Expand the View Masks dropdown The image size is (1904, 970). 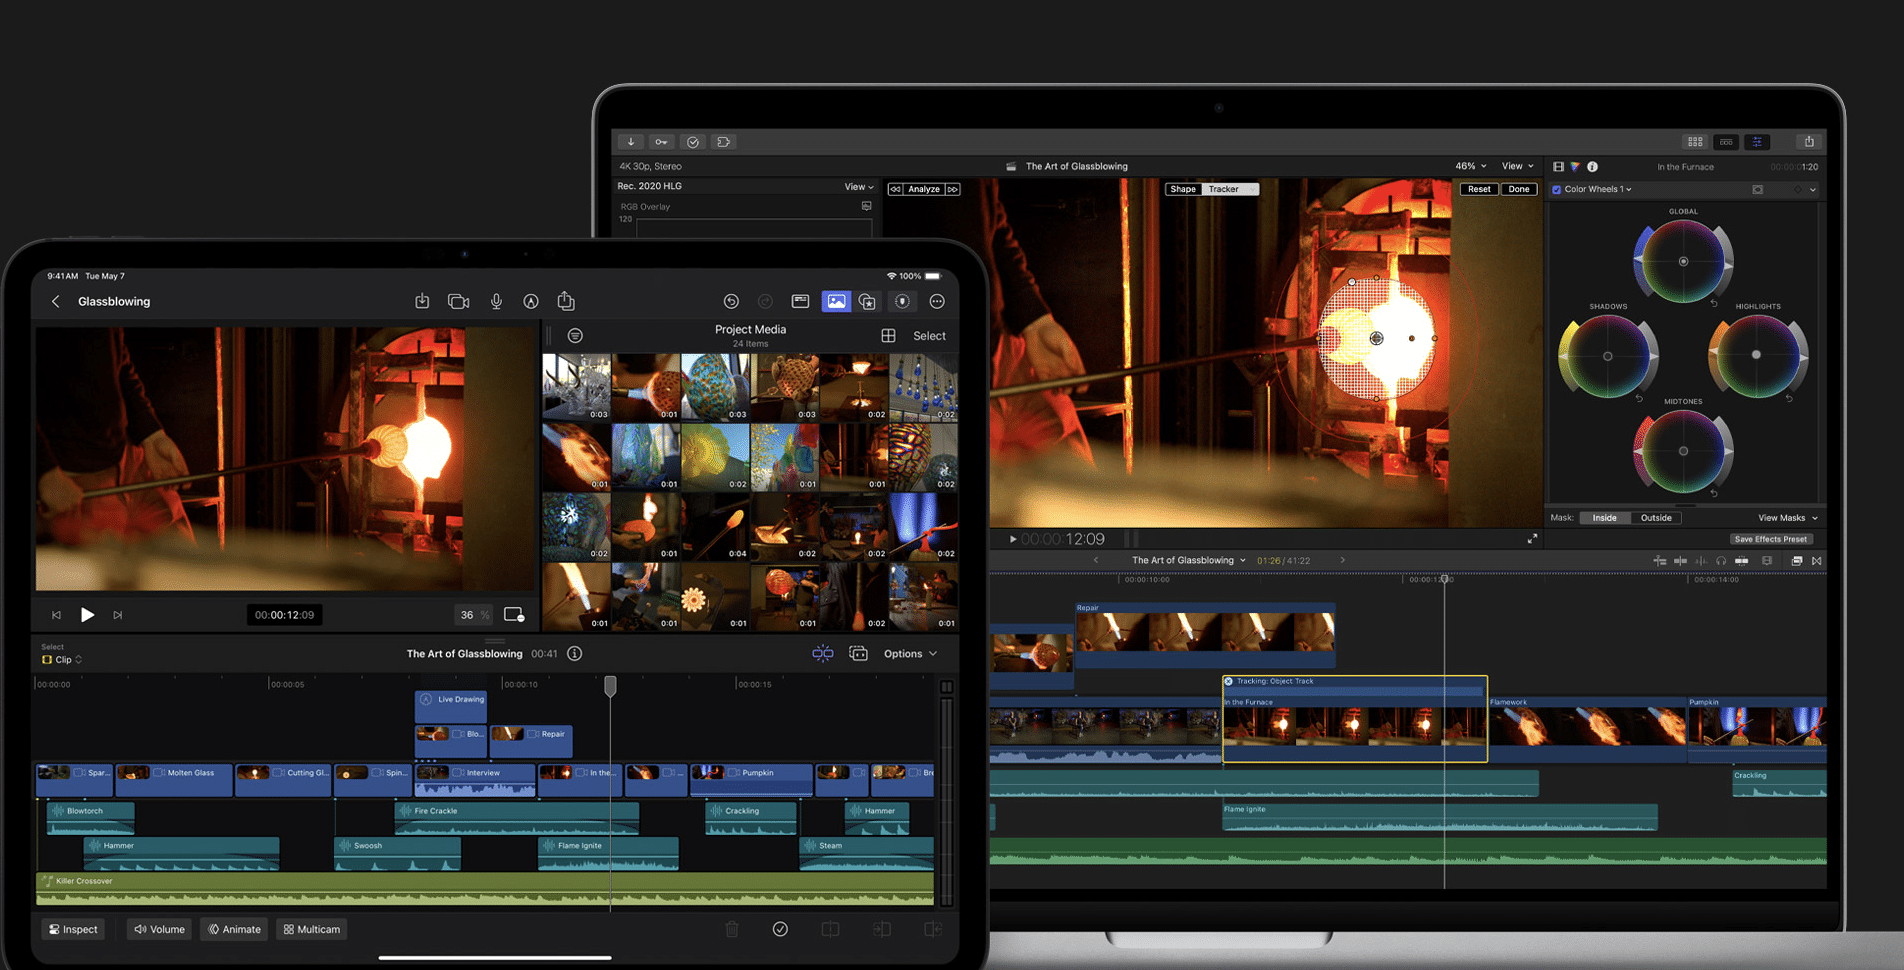[1787, 518]
